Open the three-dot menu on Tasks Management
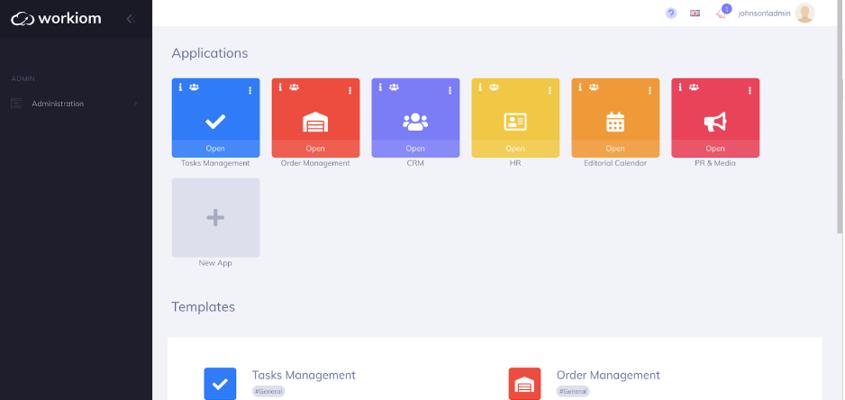The image size is (845, 400). pos(250,91)
